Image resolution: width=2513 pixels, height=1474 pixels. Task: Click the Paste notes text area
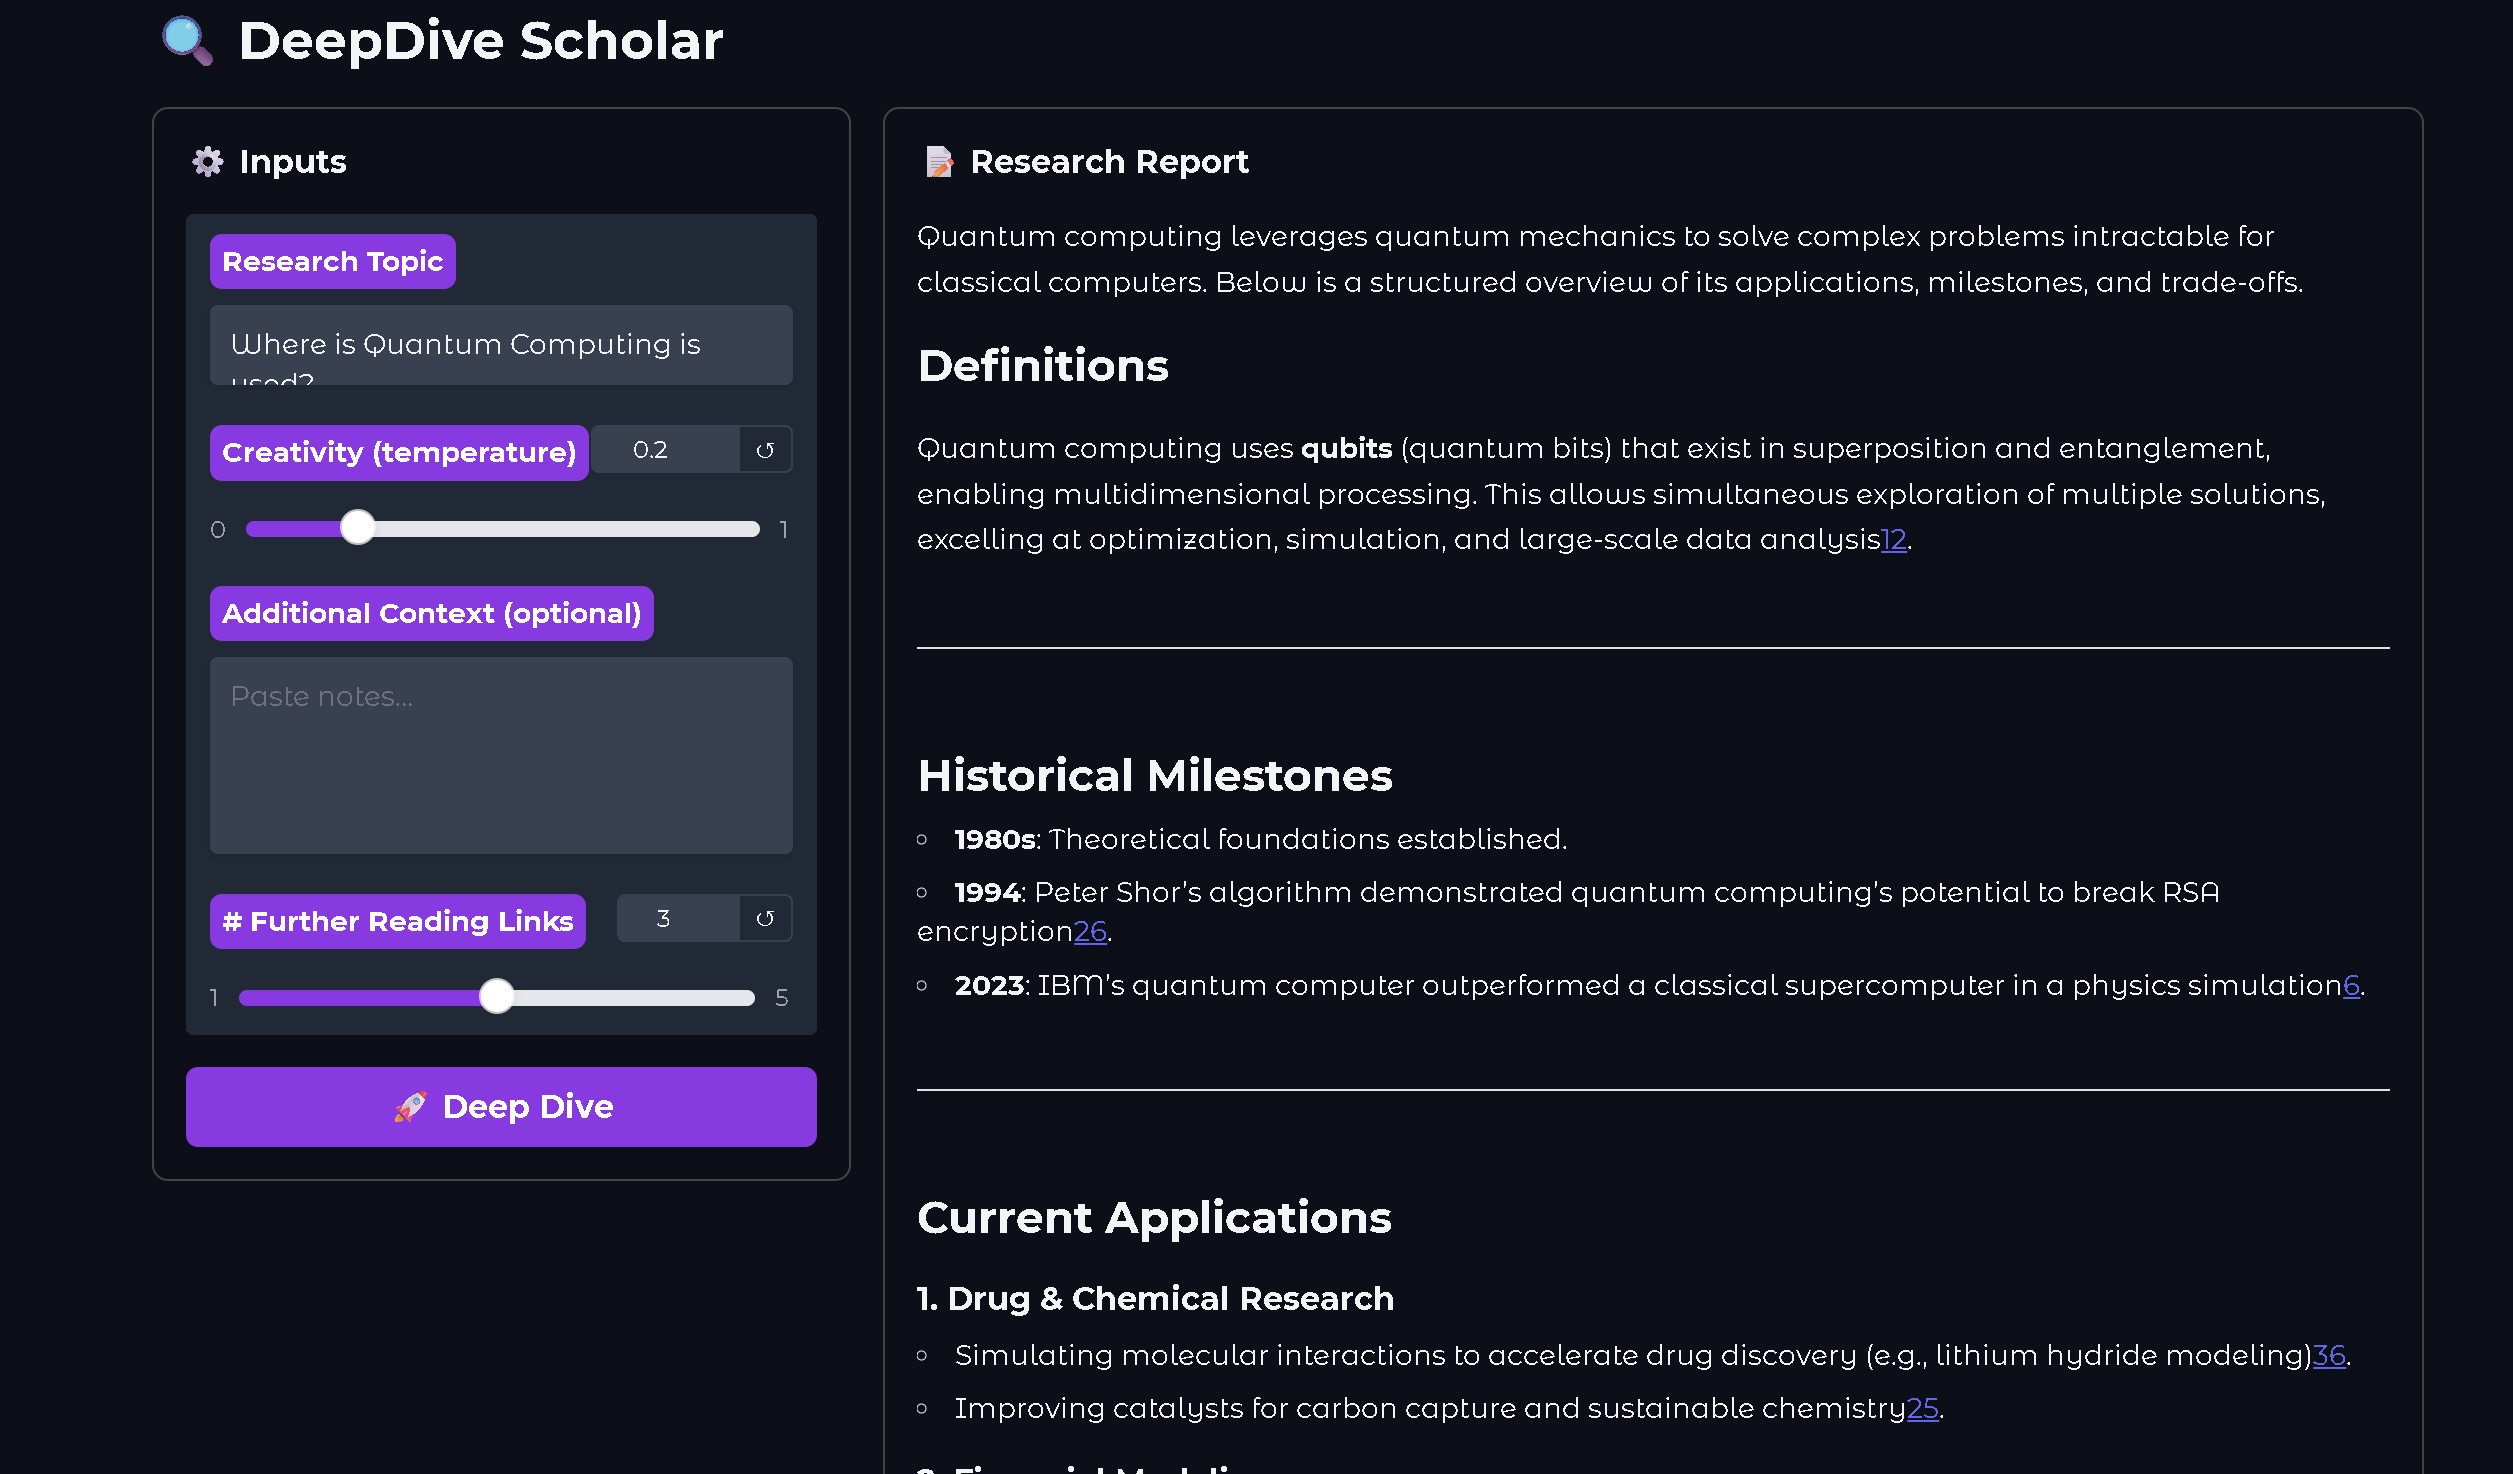click(500, 755)
